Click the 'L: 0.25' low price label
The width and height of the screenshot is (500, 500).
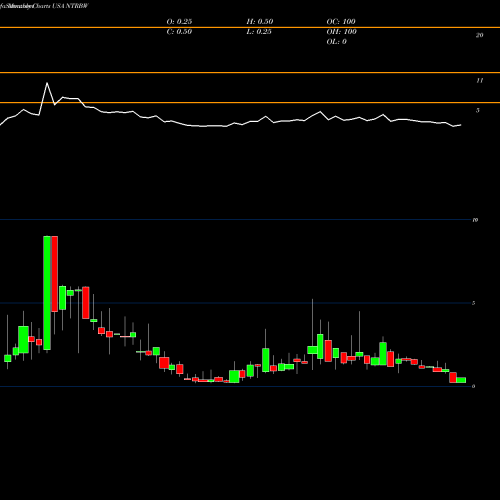[x=259, y=31]
